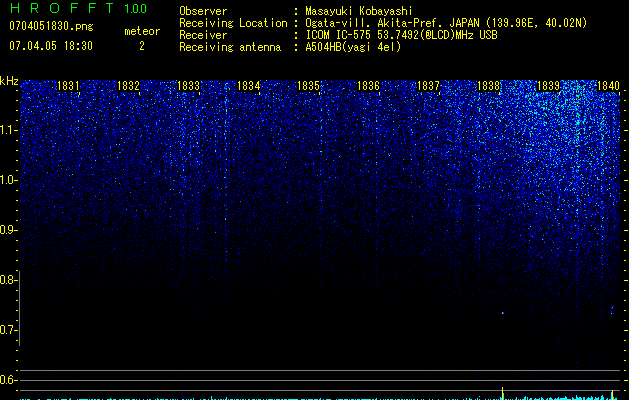Image resolution: width=629 pixels, height=400 pixels.
Task: Select the 1834 time marker
Action: click(249, 86)
